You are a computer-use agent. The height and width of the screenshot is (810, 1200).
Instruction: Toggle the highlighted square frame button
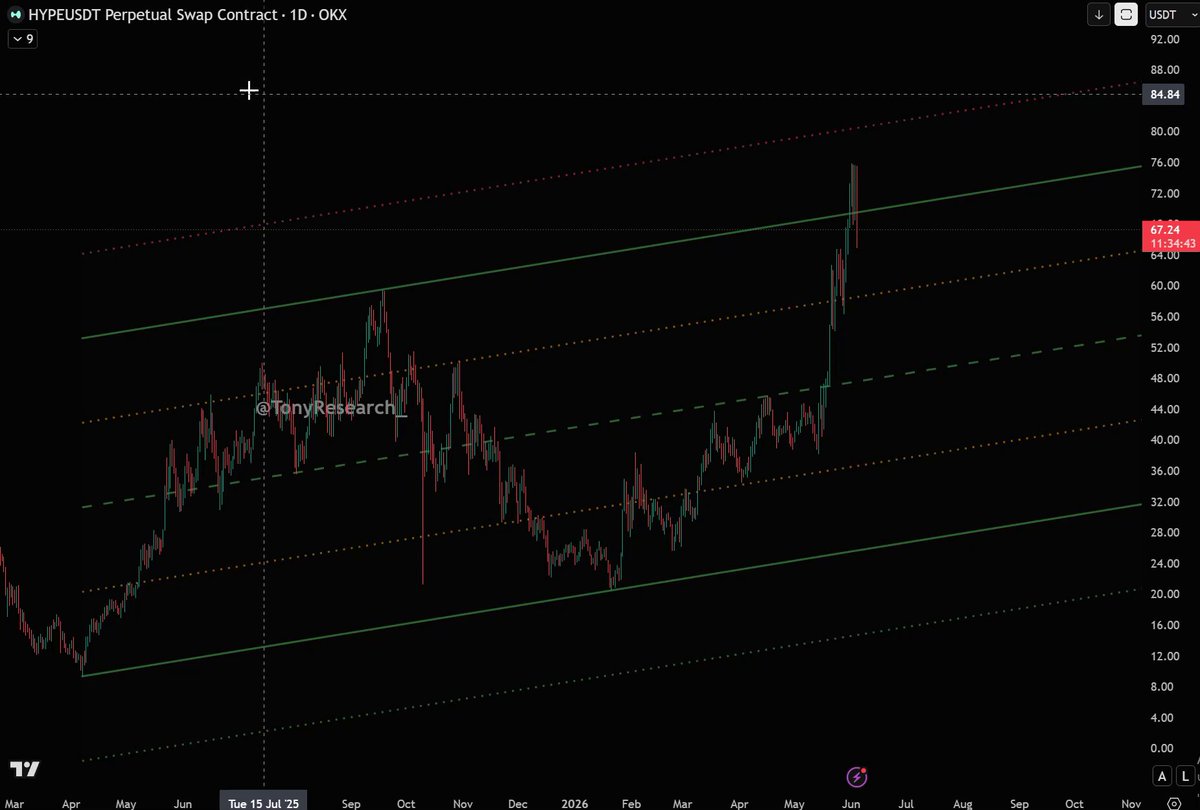[1126, 14]
